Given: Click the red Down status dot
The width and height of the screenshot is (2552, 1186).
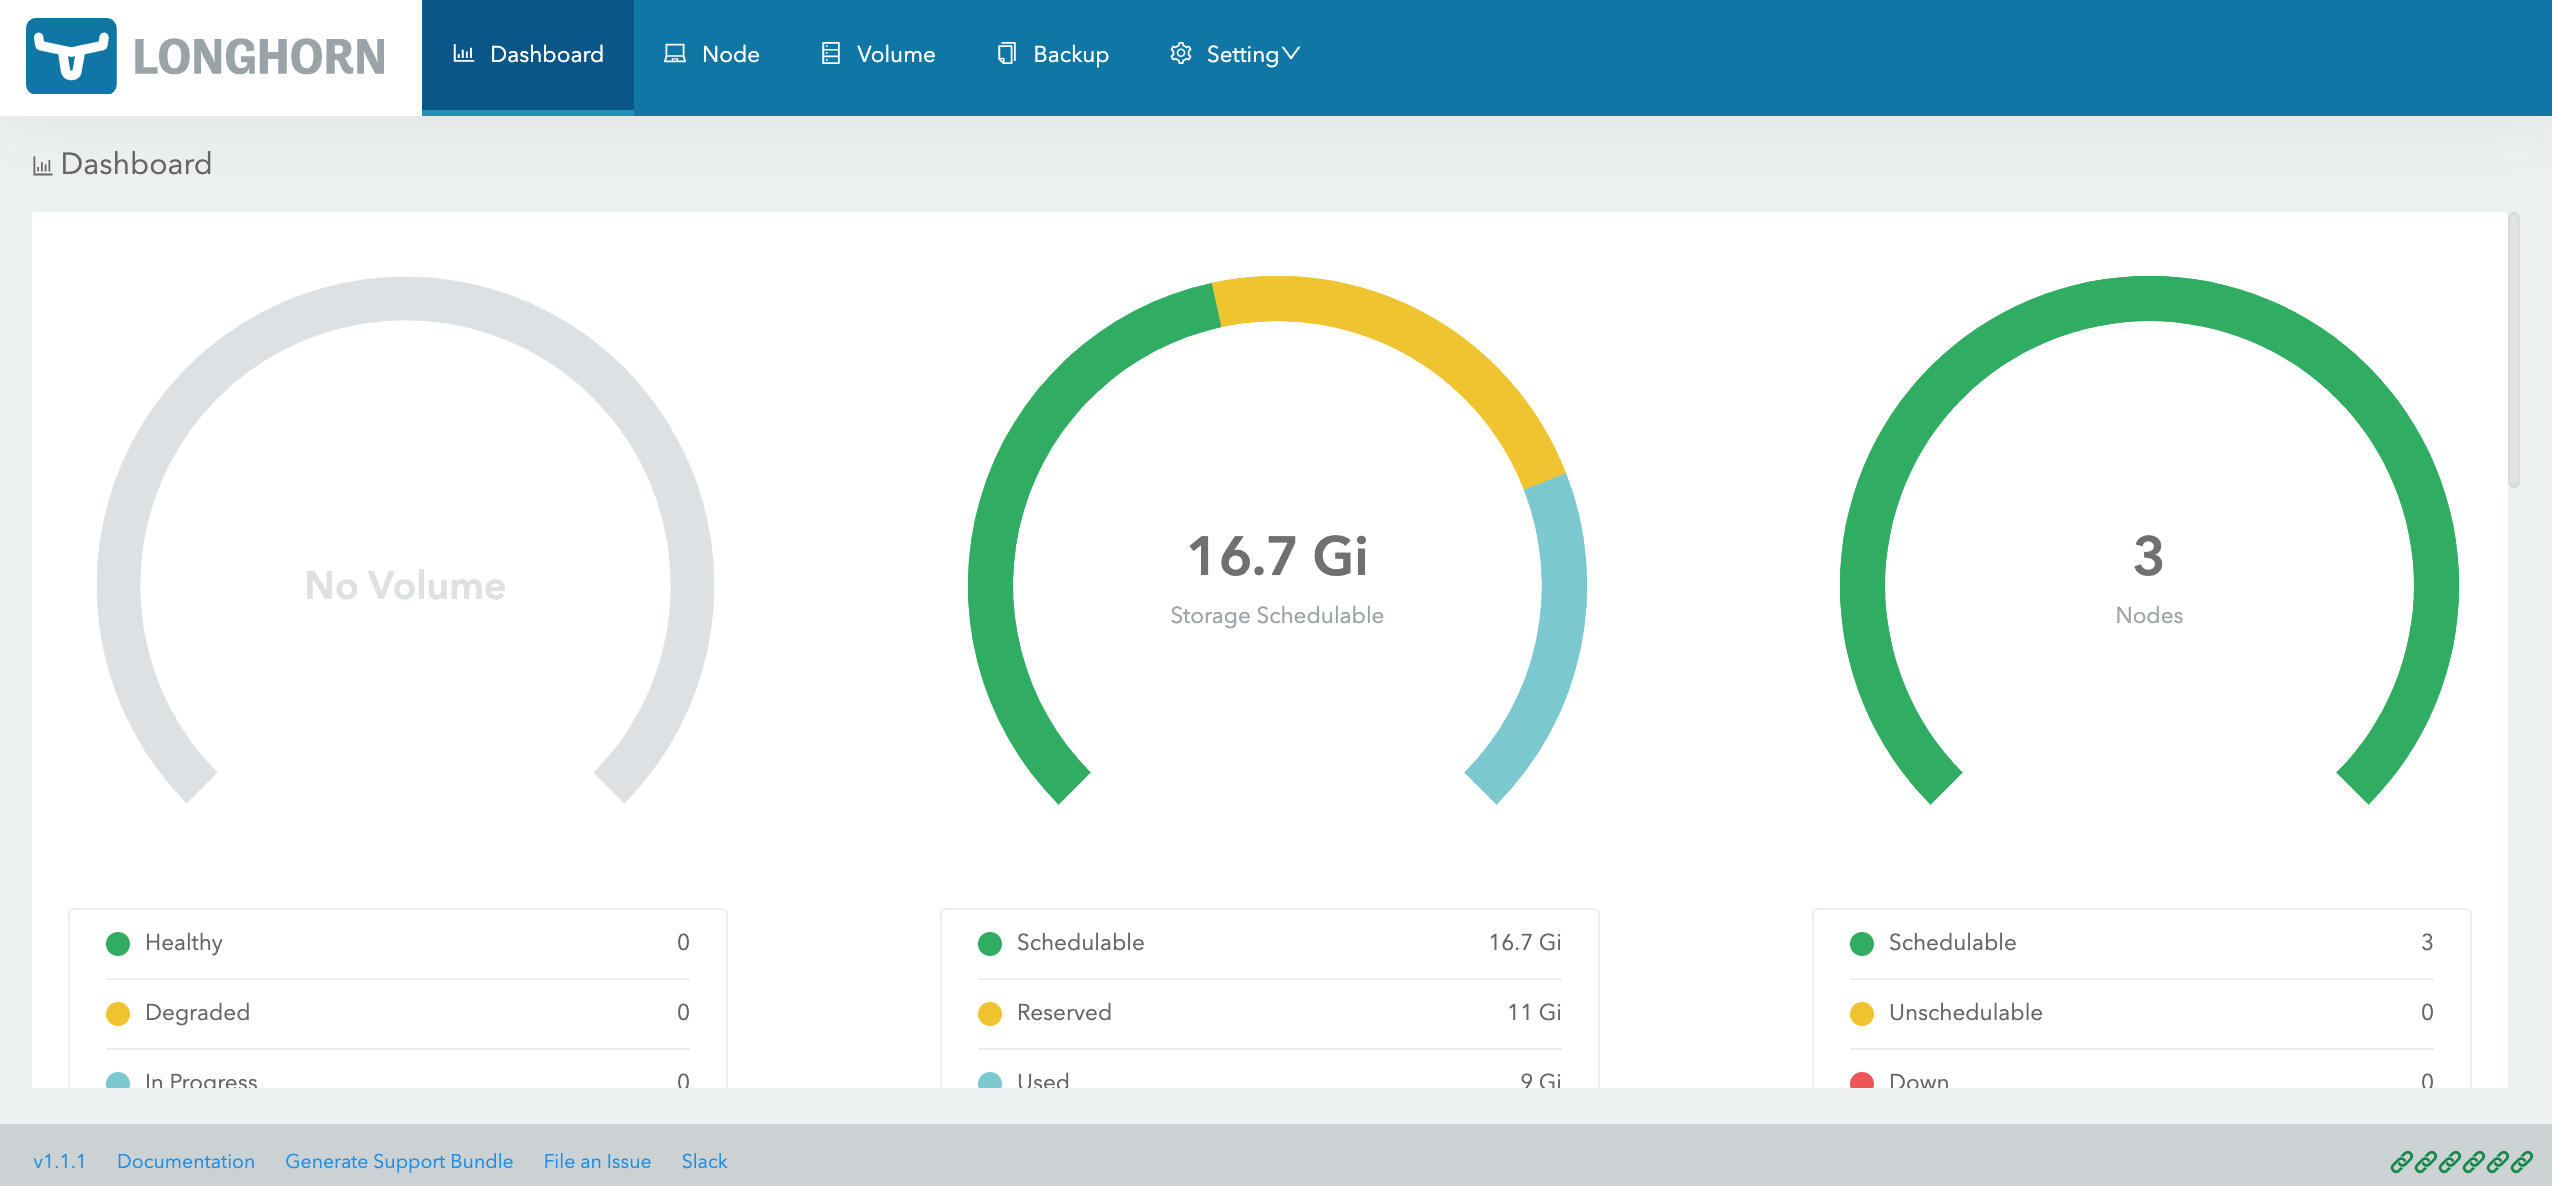Looking at the screenshot, I should coord(1862,1081).
